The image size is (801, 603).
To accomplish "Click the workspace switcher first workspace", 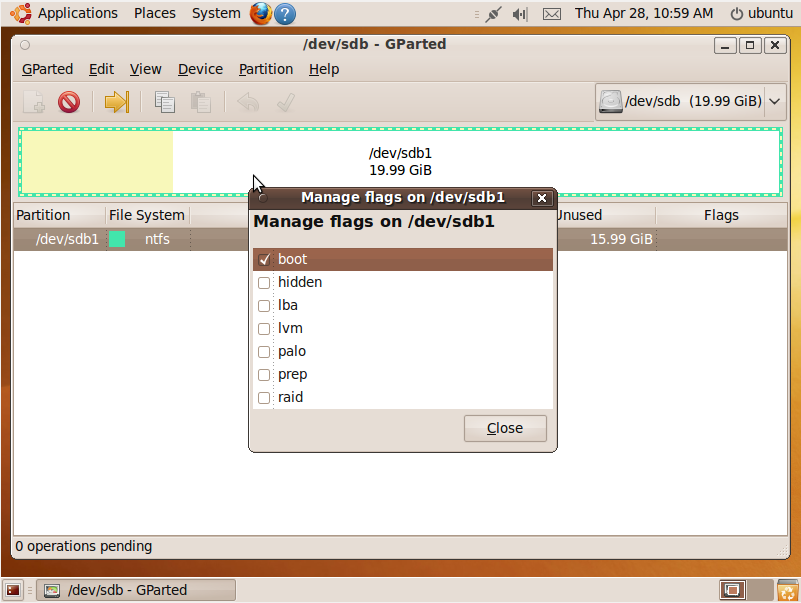I will (x=733, y=590).
